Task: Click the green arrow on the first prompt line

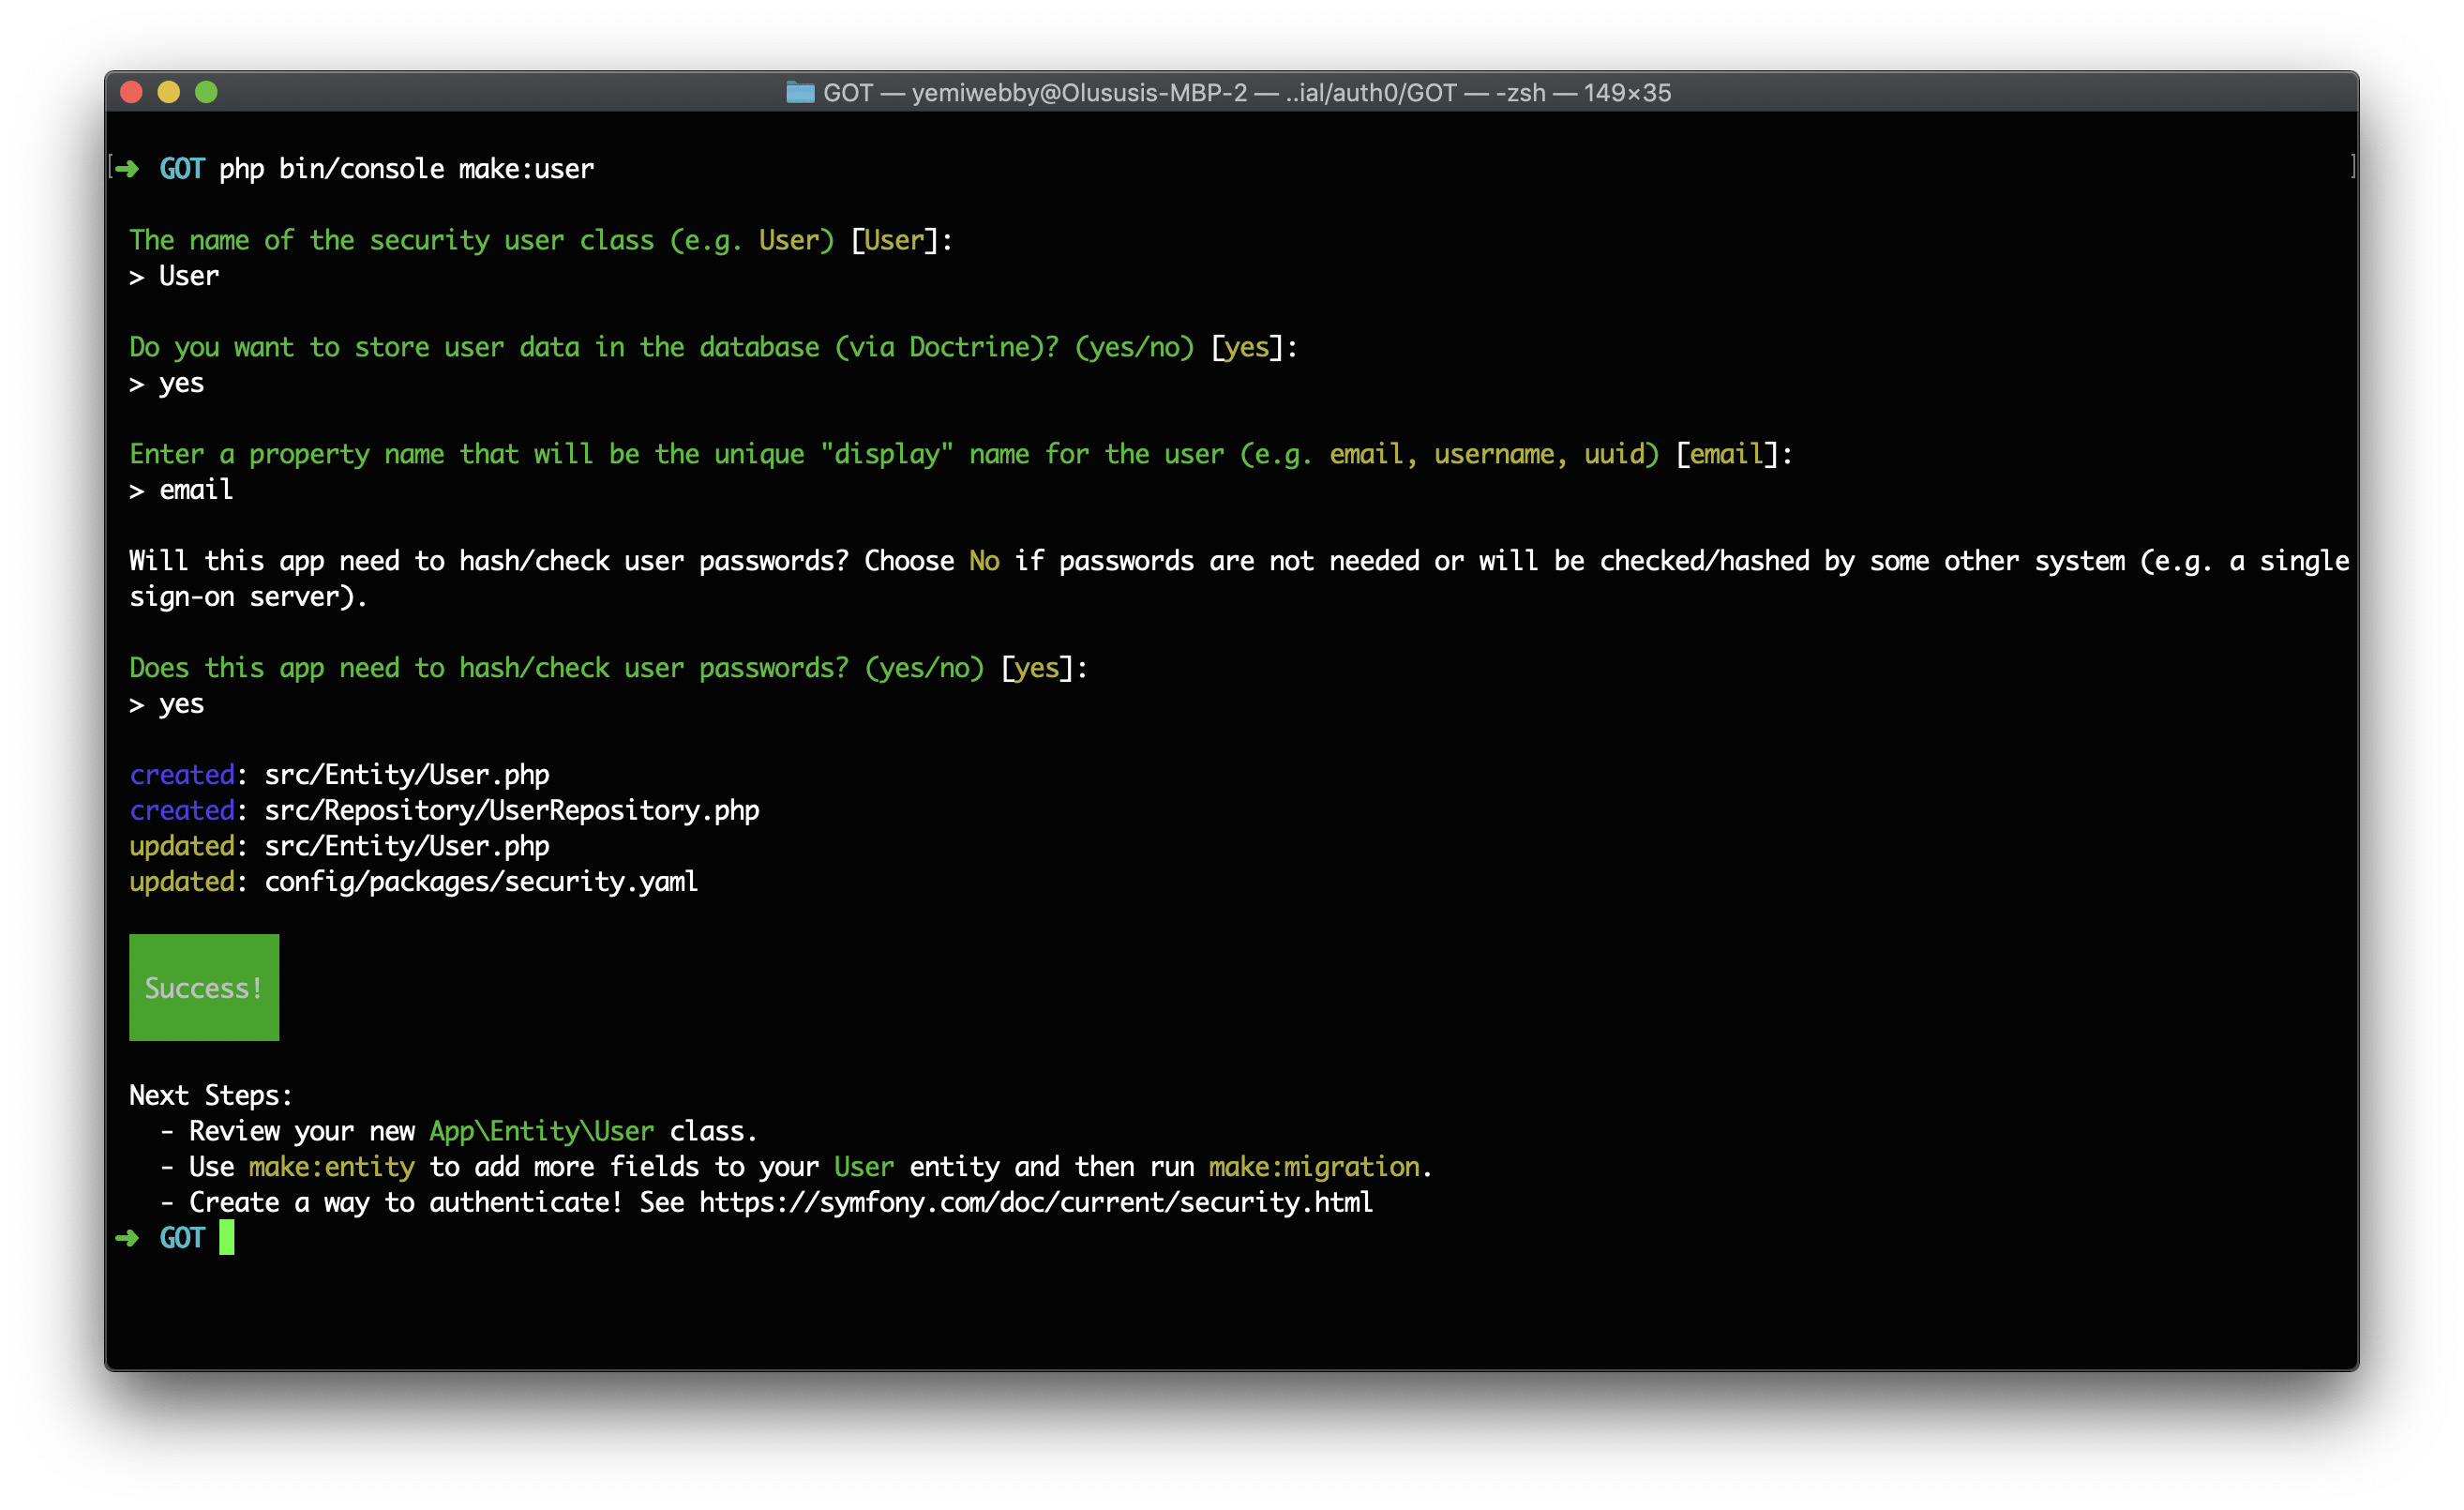Action: click(x=127, y=169)
